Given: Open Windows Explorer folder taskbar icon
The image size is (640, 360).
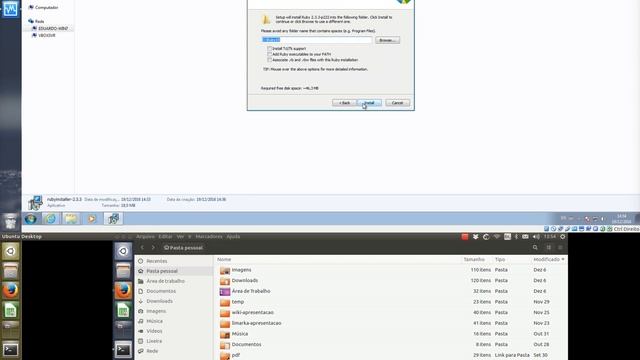Looking at the screenshot, I should (x=71, y=219).
